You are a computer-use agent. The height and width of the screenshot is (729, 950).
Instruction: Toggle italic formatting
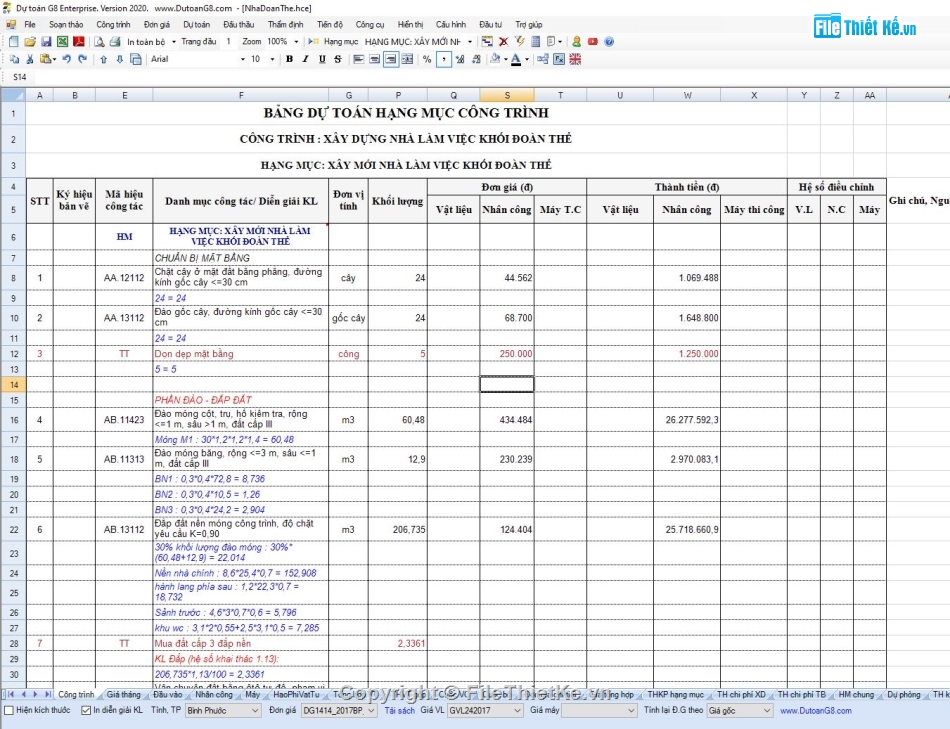(306, 59)
